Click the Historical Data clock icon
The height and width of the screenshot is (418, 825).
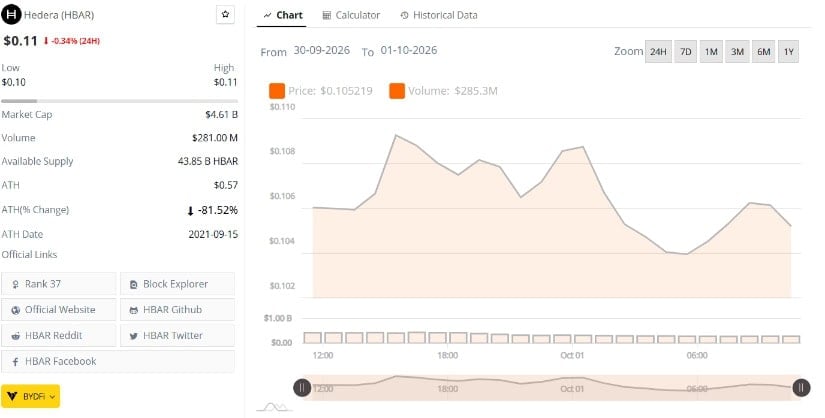pos(404,15)
